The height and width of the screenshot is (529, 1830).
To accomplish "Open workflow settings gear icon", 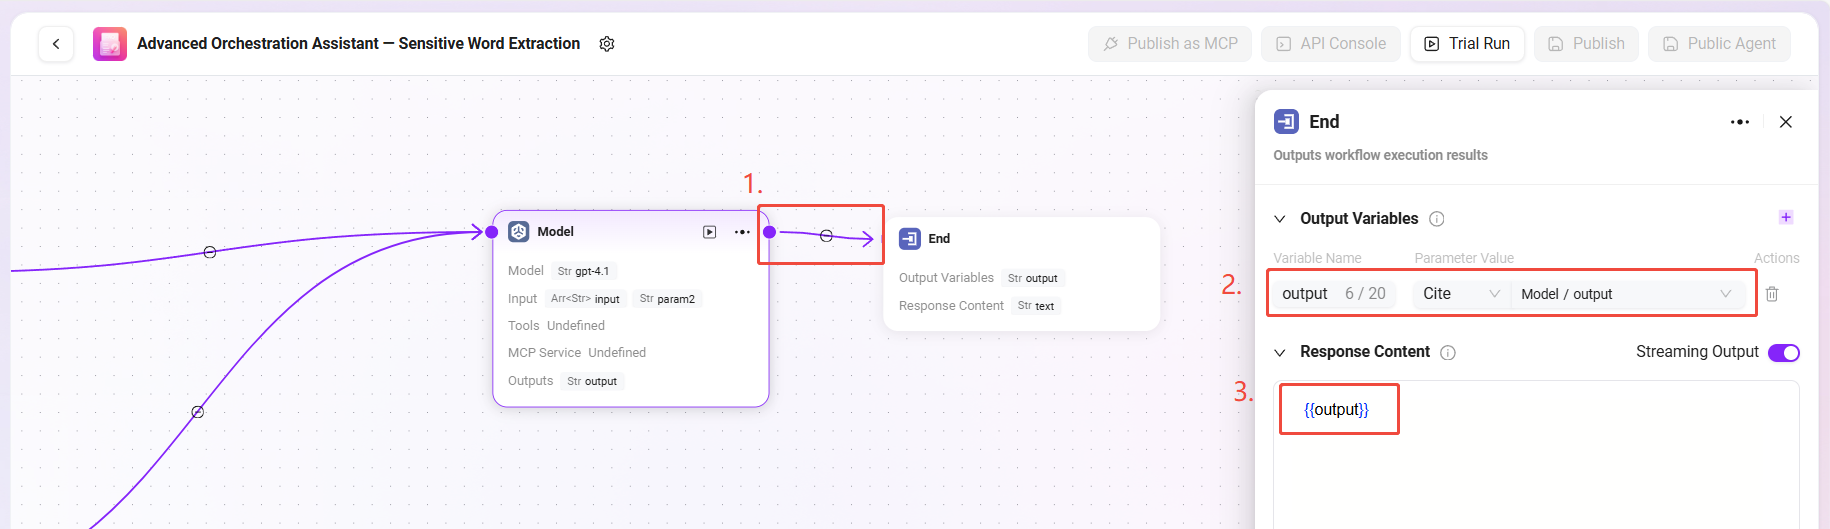I will click(607, 44).
